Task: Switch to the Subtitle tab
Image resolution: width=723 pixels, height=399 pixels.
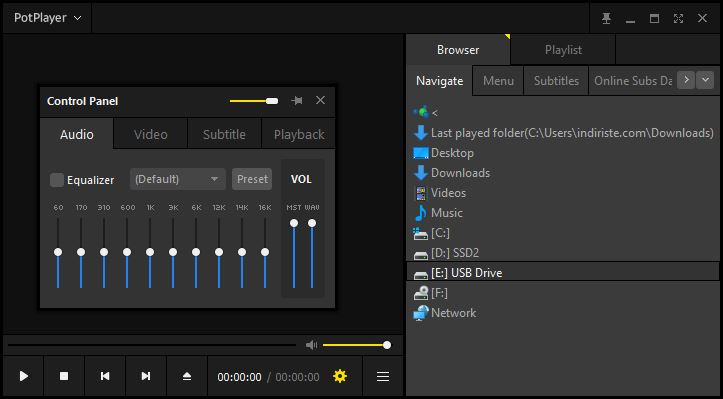Action: [224, 135]
